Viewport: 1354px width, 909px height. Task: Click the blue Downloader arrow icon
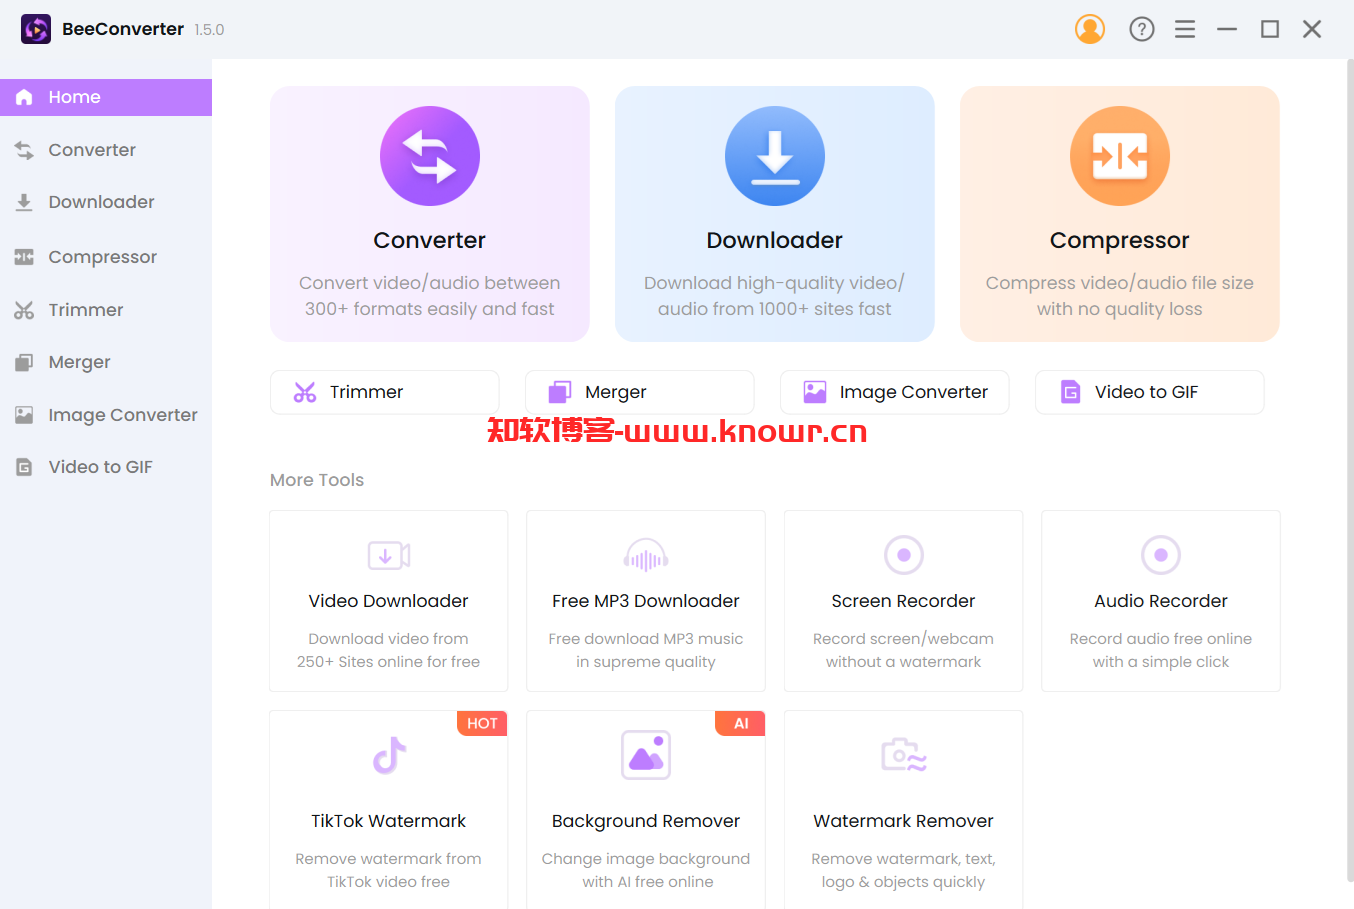point(775,156)
